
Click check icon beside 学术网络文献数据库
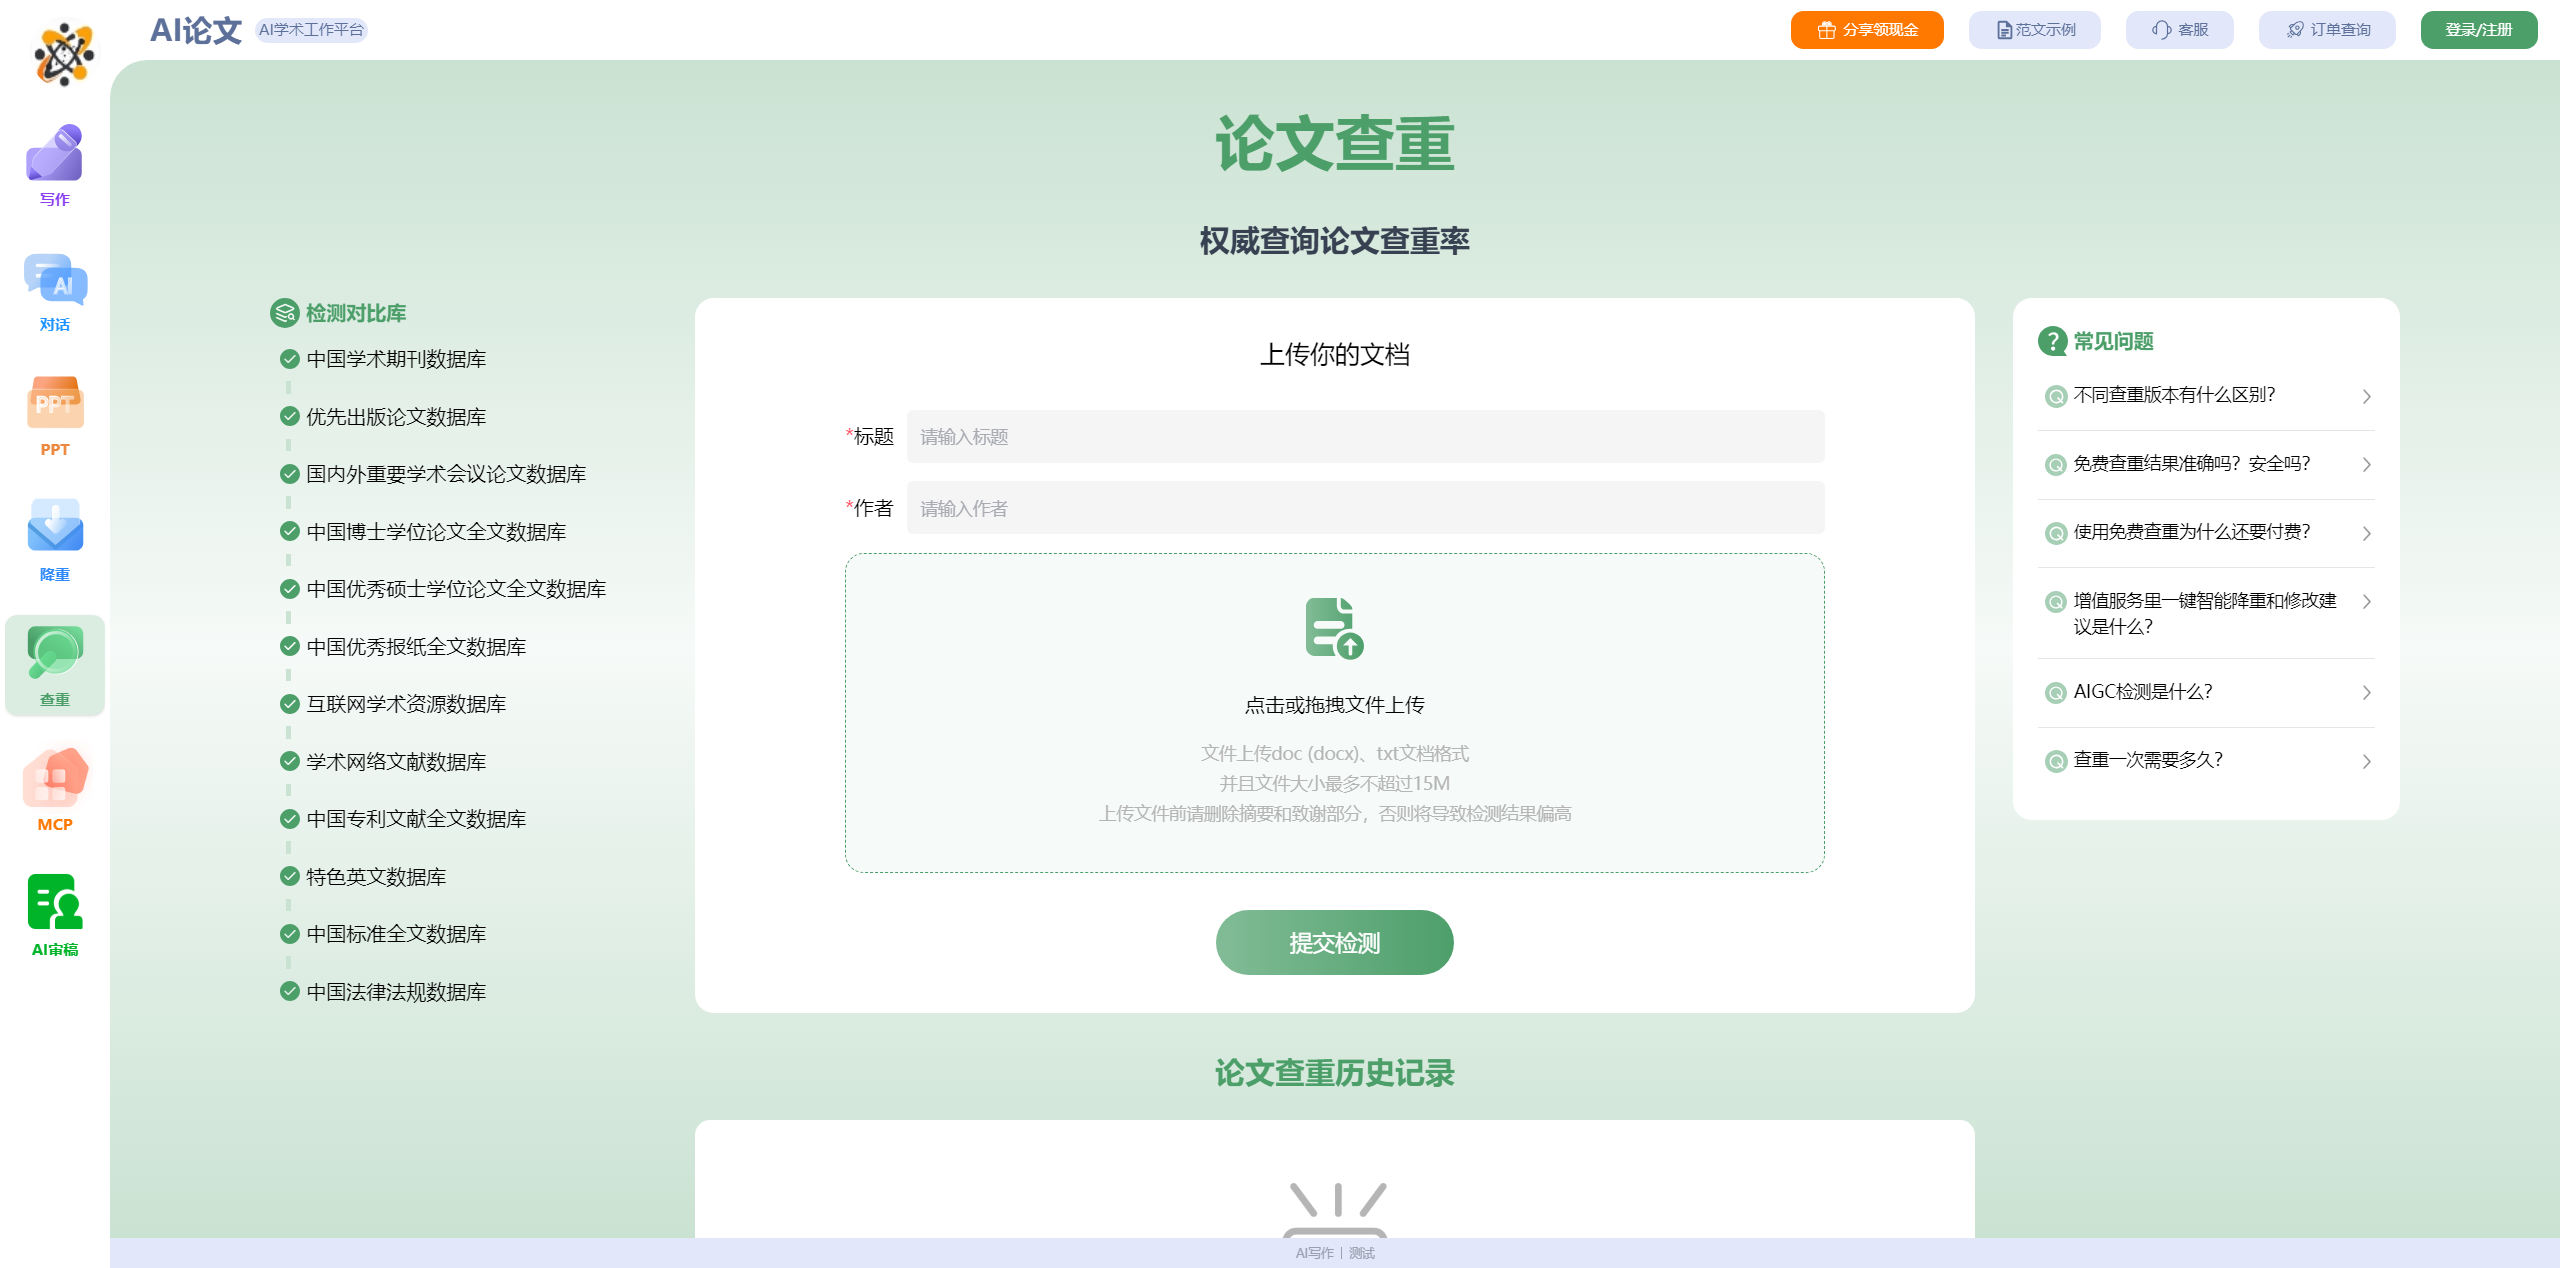[x=290, y=761]
